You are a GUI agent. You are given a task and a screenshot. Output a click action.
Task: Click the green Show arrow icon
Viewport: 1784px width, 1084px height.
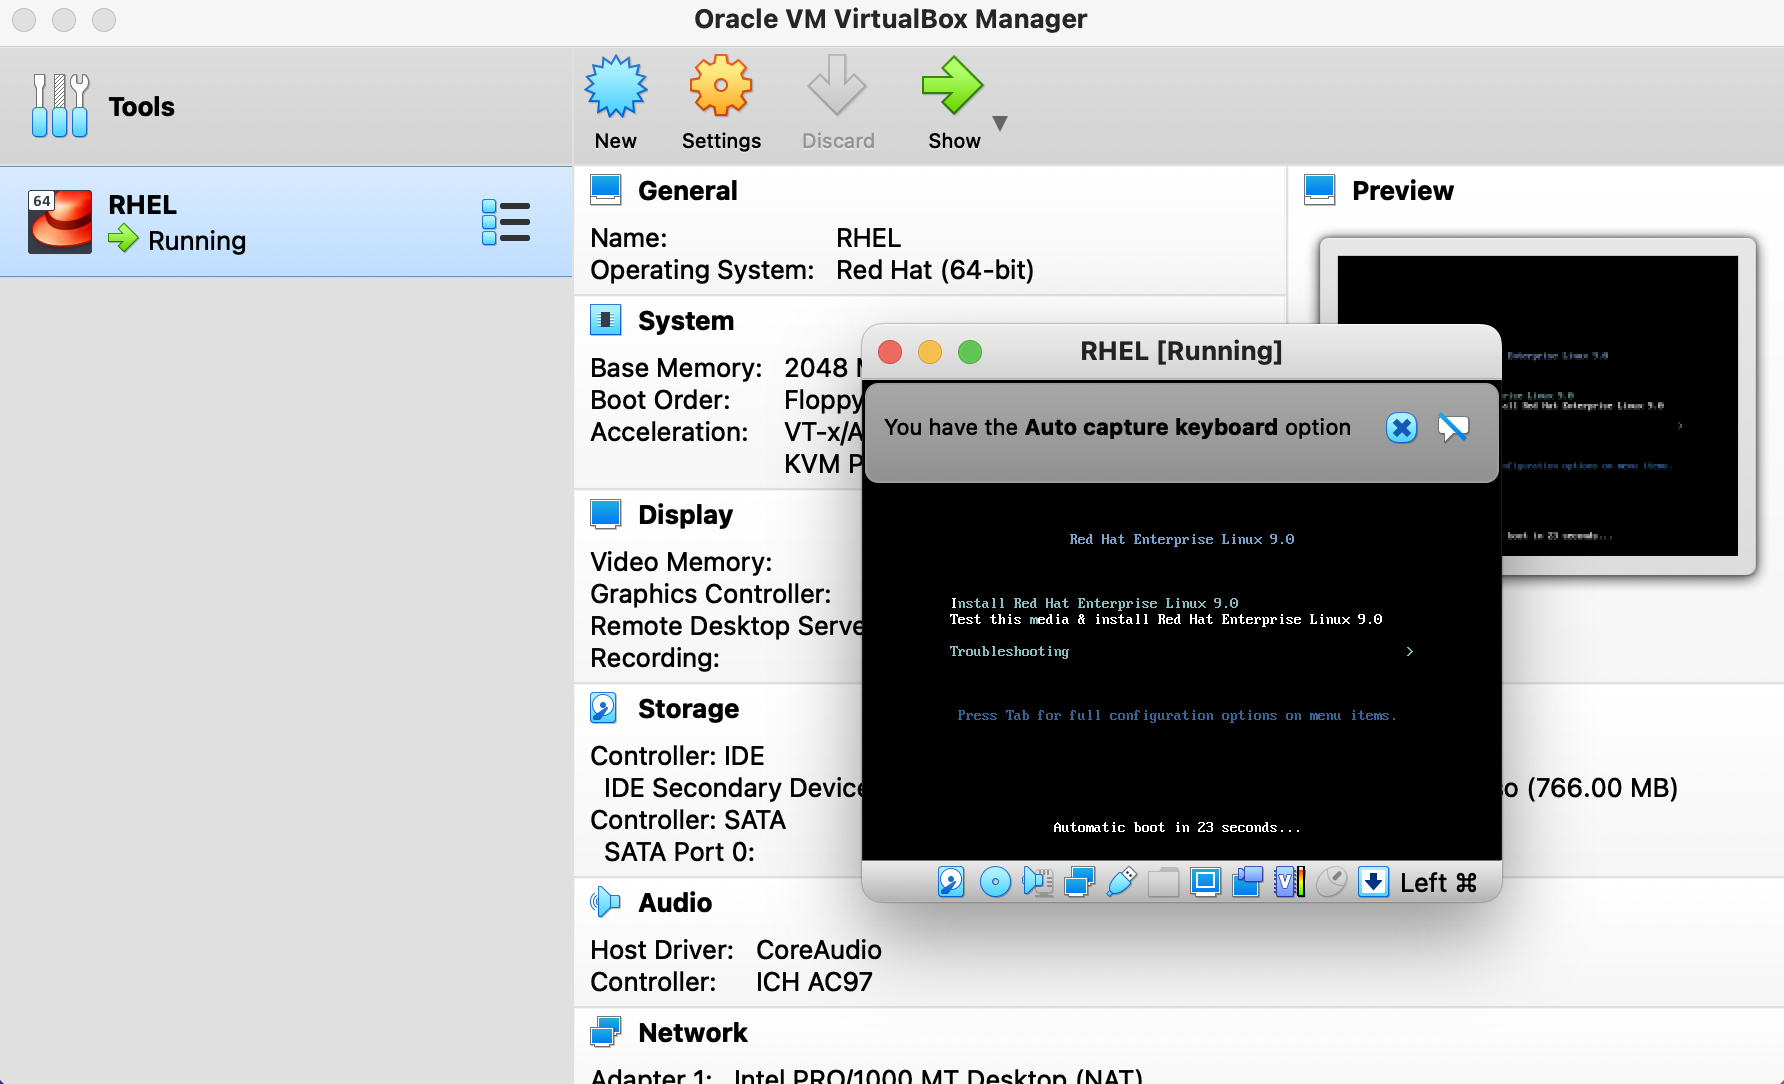coord(952,86)
